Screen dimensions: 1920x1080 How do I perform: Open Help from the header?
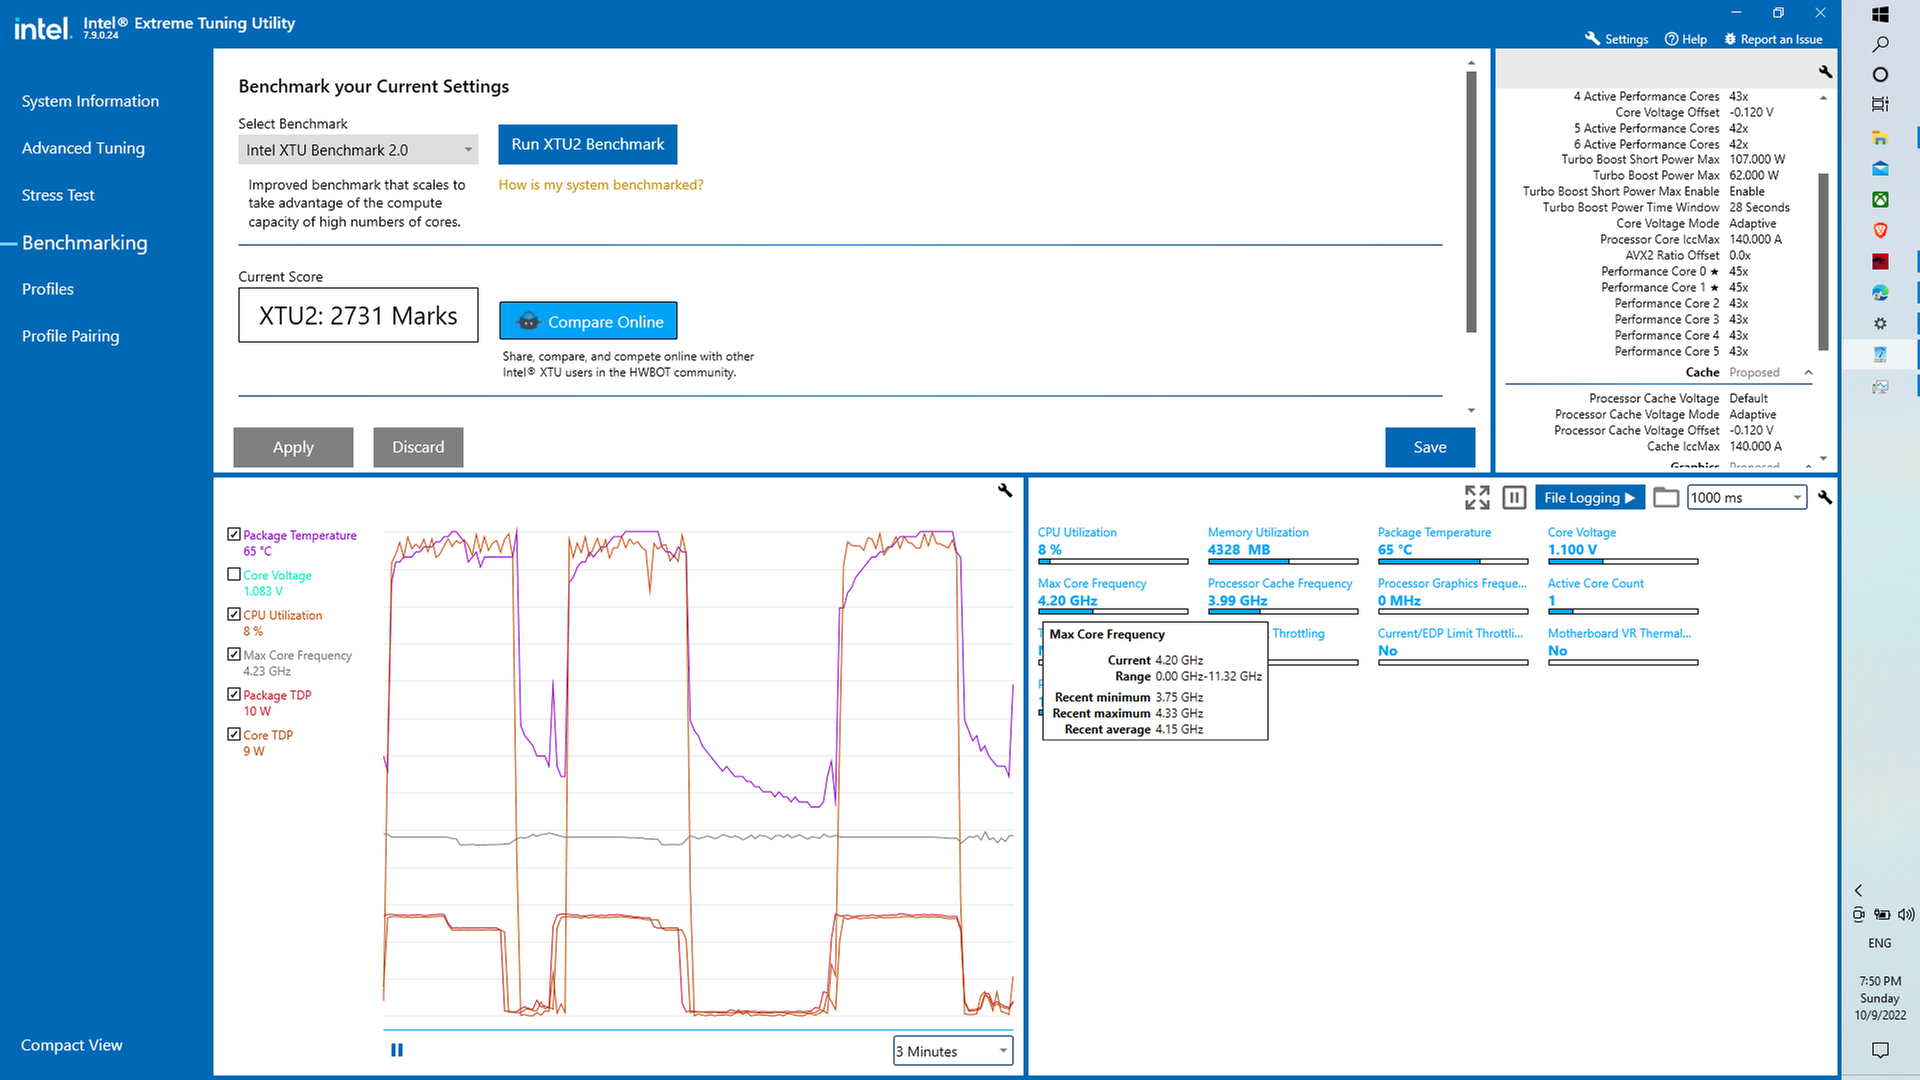(1686, 39)
